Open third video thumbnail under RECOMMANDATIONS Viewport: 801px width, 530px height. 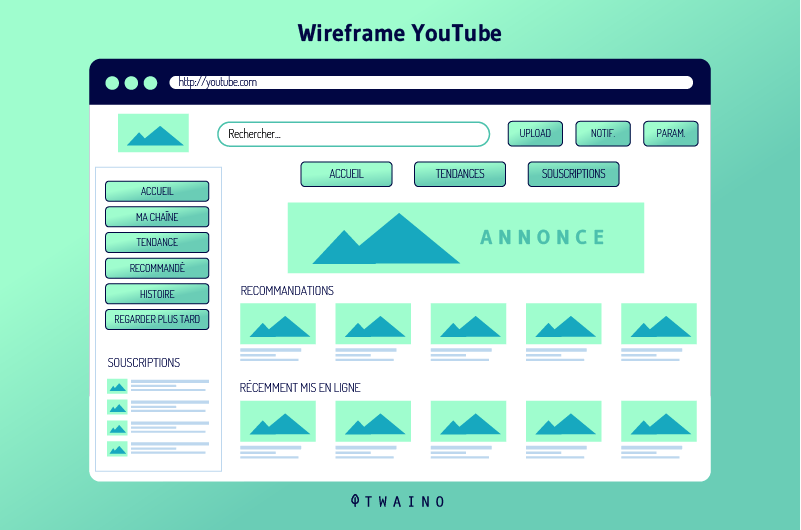click(x=468, y=324)
